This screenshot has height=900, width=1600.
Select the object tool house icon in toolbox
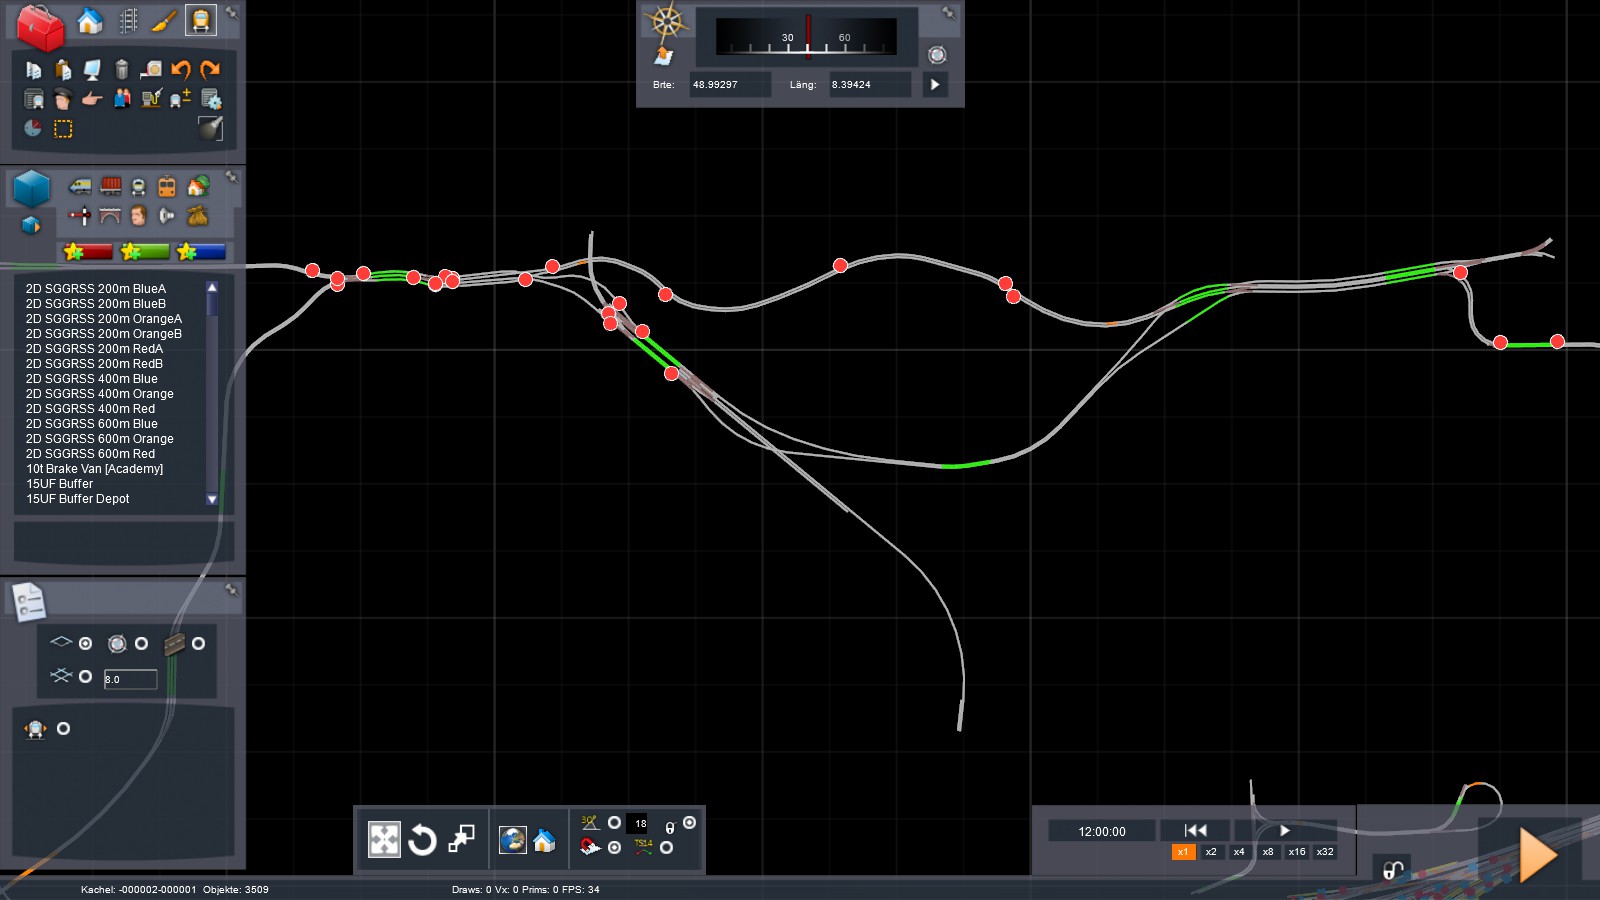[x=90, y=20]
